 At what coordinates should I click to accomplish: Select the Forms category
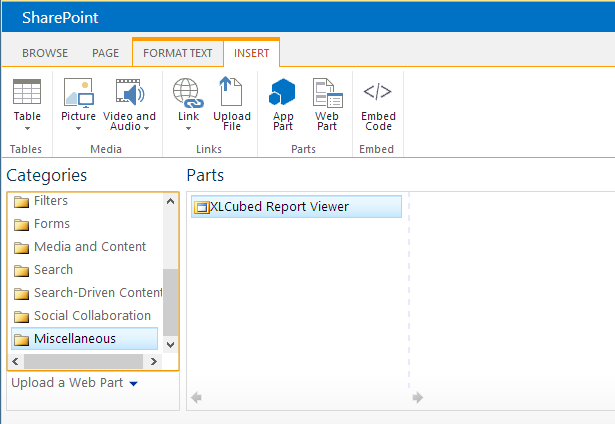point(52,224)
